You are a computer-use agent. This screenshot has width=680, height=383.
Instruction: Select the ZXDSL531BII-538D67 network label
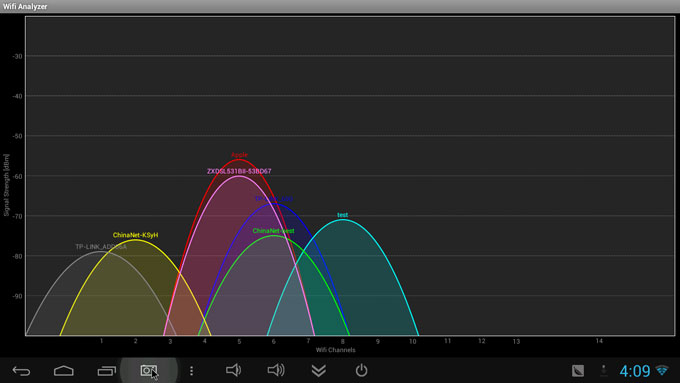[239, 171]
